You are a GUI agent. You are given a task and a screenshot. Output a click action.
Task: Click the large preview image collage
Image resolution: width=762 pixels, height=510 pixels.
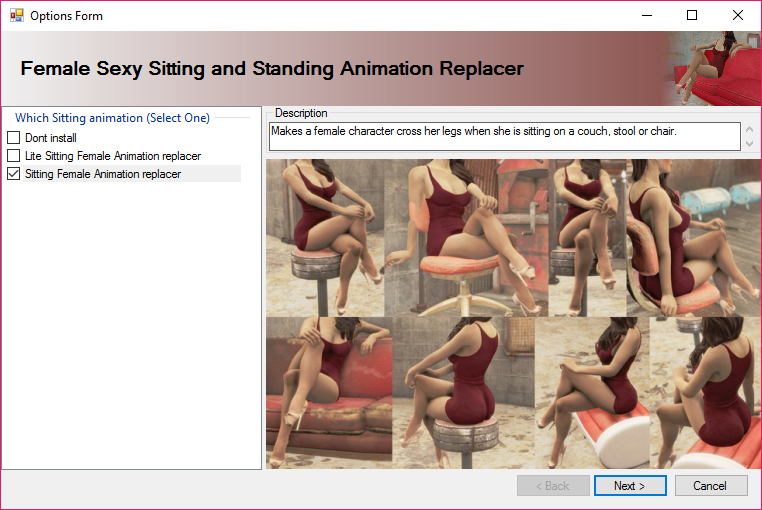(513, 314)
